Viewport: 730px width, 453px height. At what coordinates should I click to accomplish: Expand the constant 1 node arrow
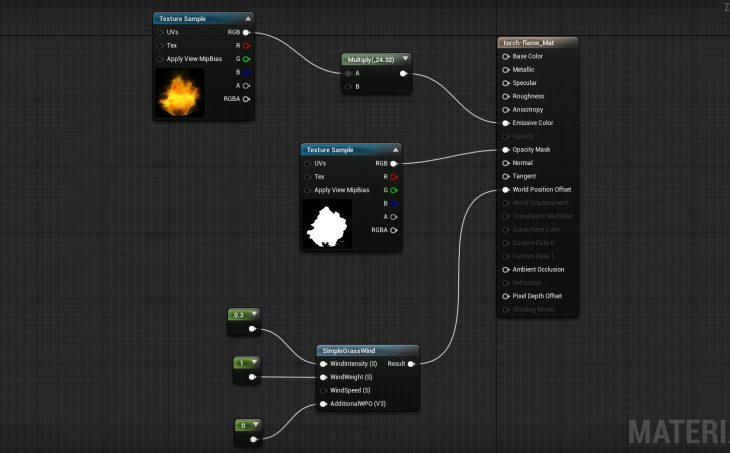coord(254,362)
